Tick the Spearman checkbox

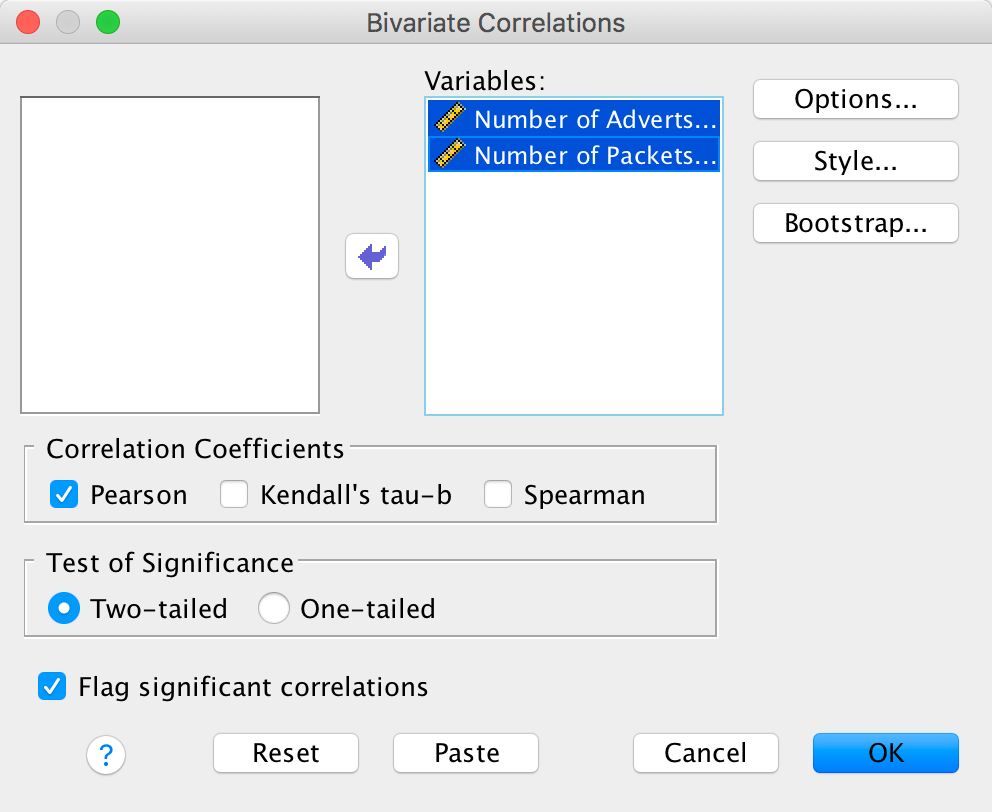click(x=498, y=494)
